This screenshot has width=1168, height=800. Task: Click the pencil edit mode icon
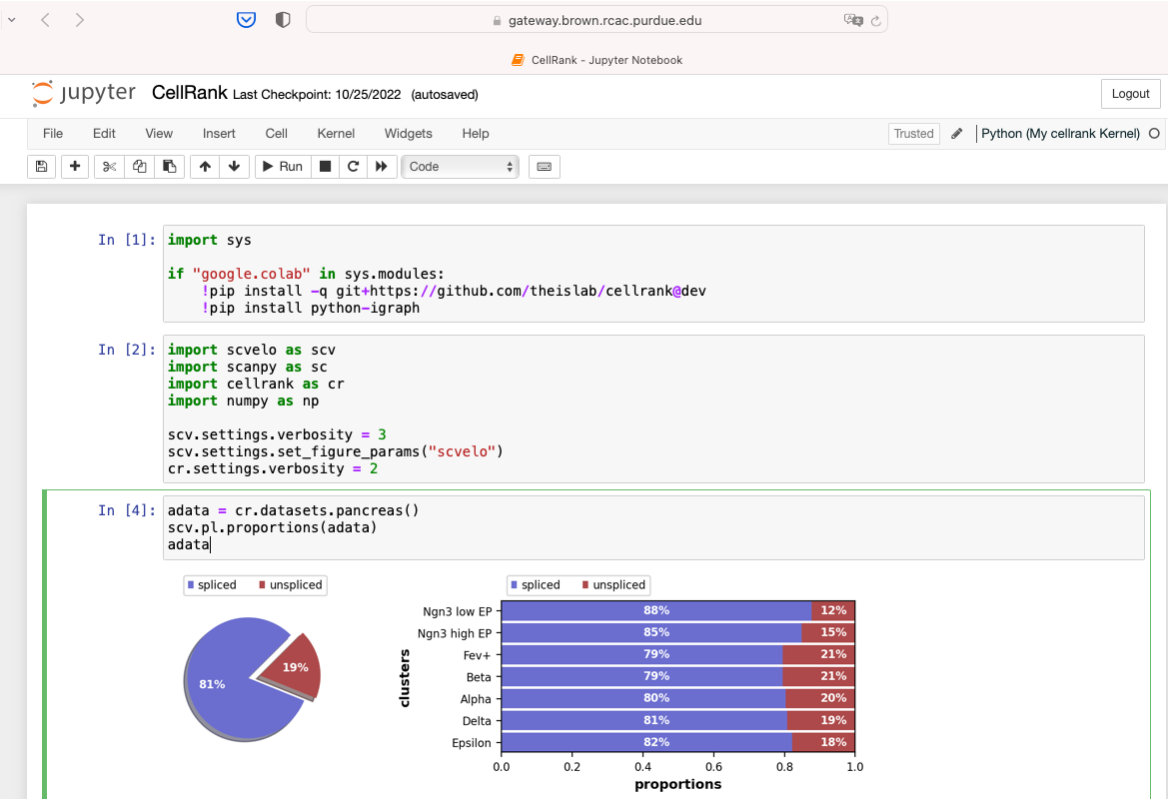tap(957, 133)
